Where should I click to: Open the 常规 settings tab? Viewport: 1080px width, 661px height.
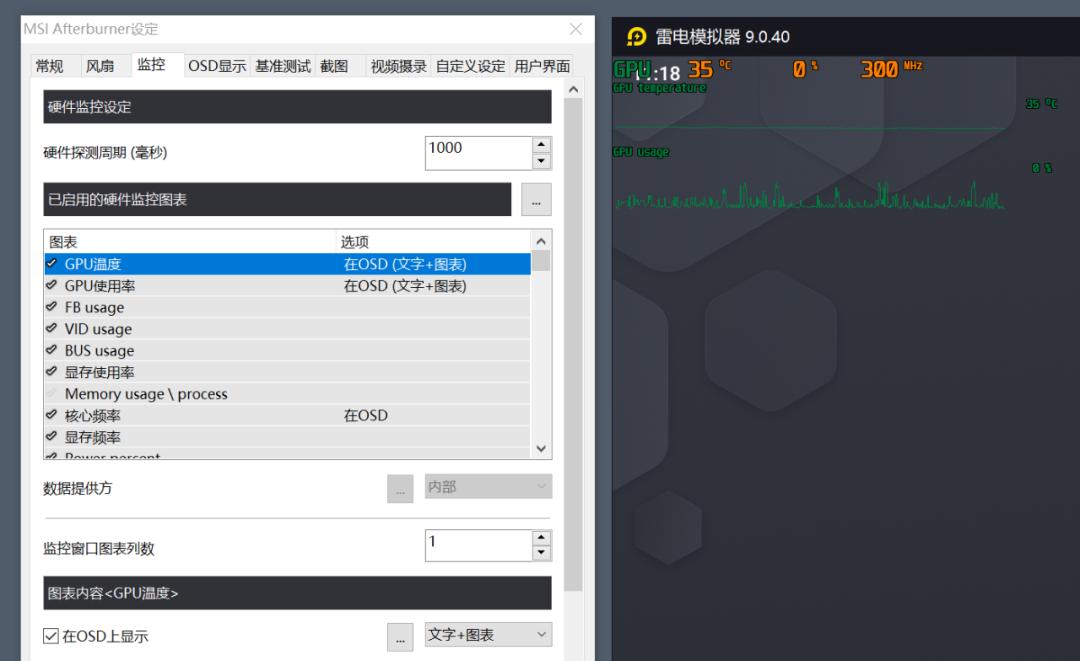point(49,65)
